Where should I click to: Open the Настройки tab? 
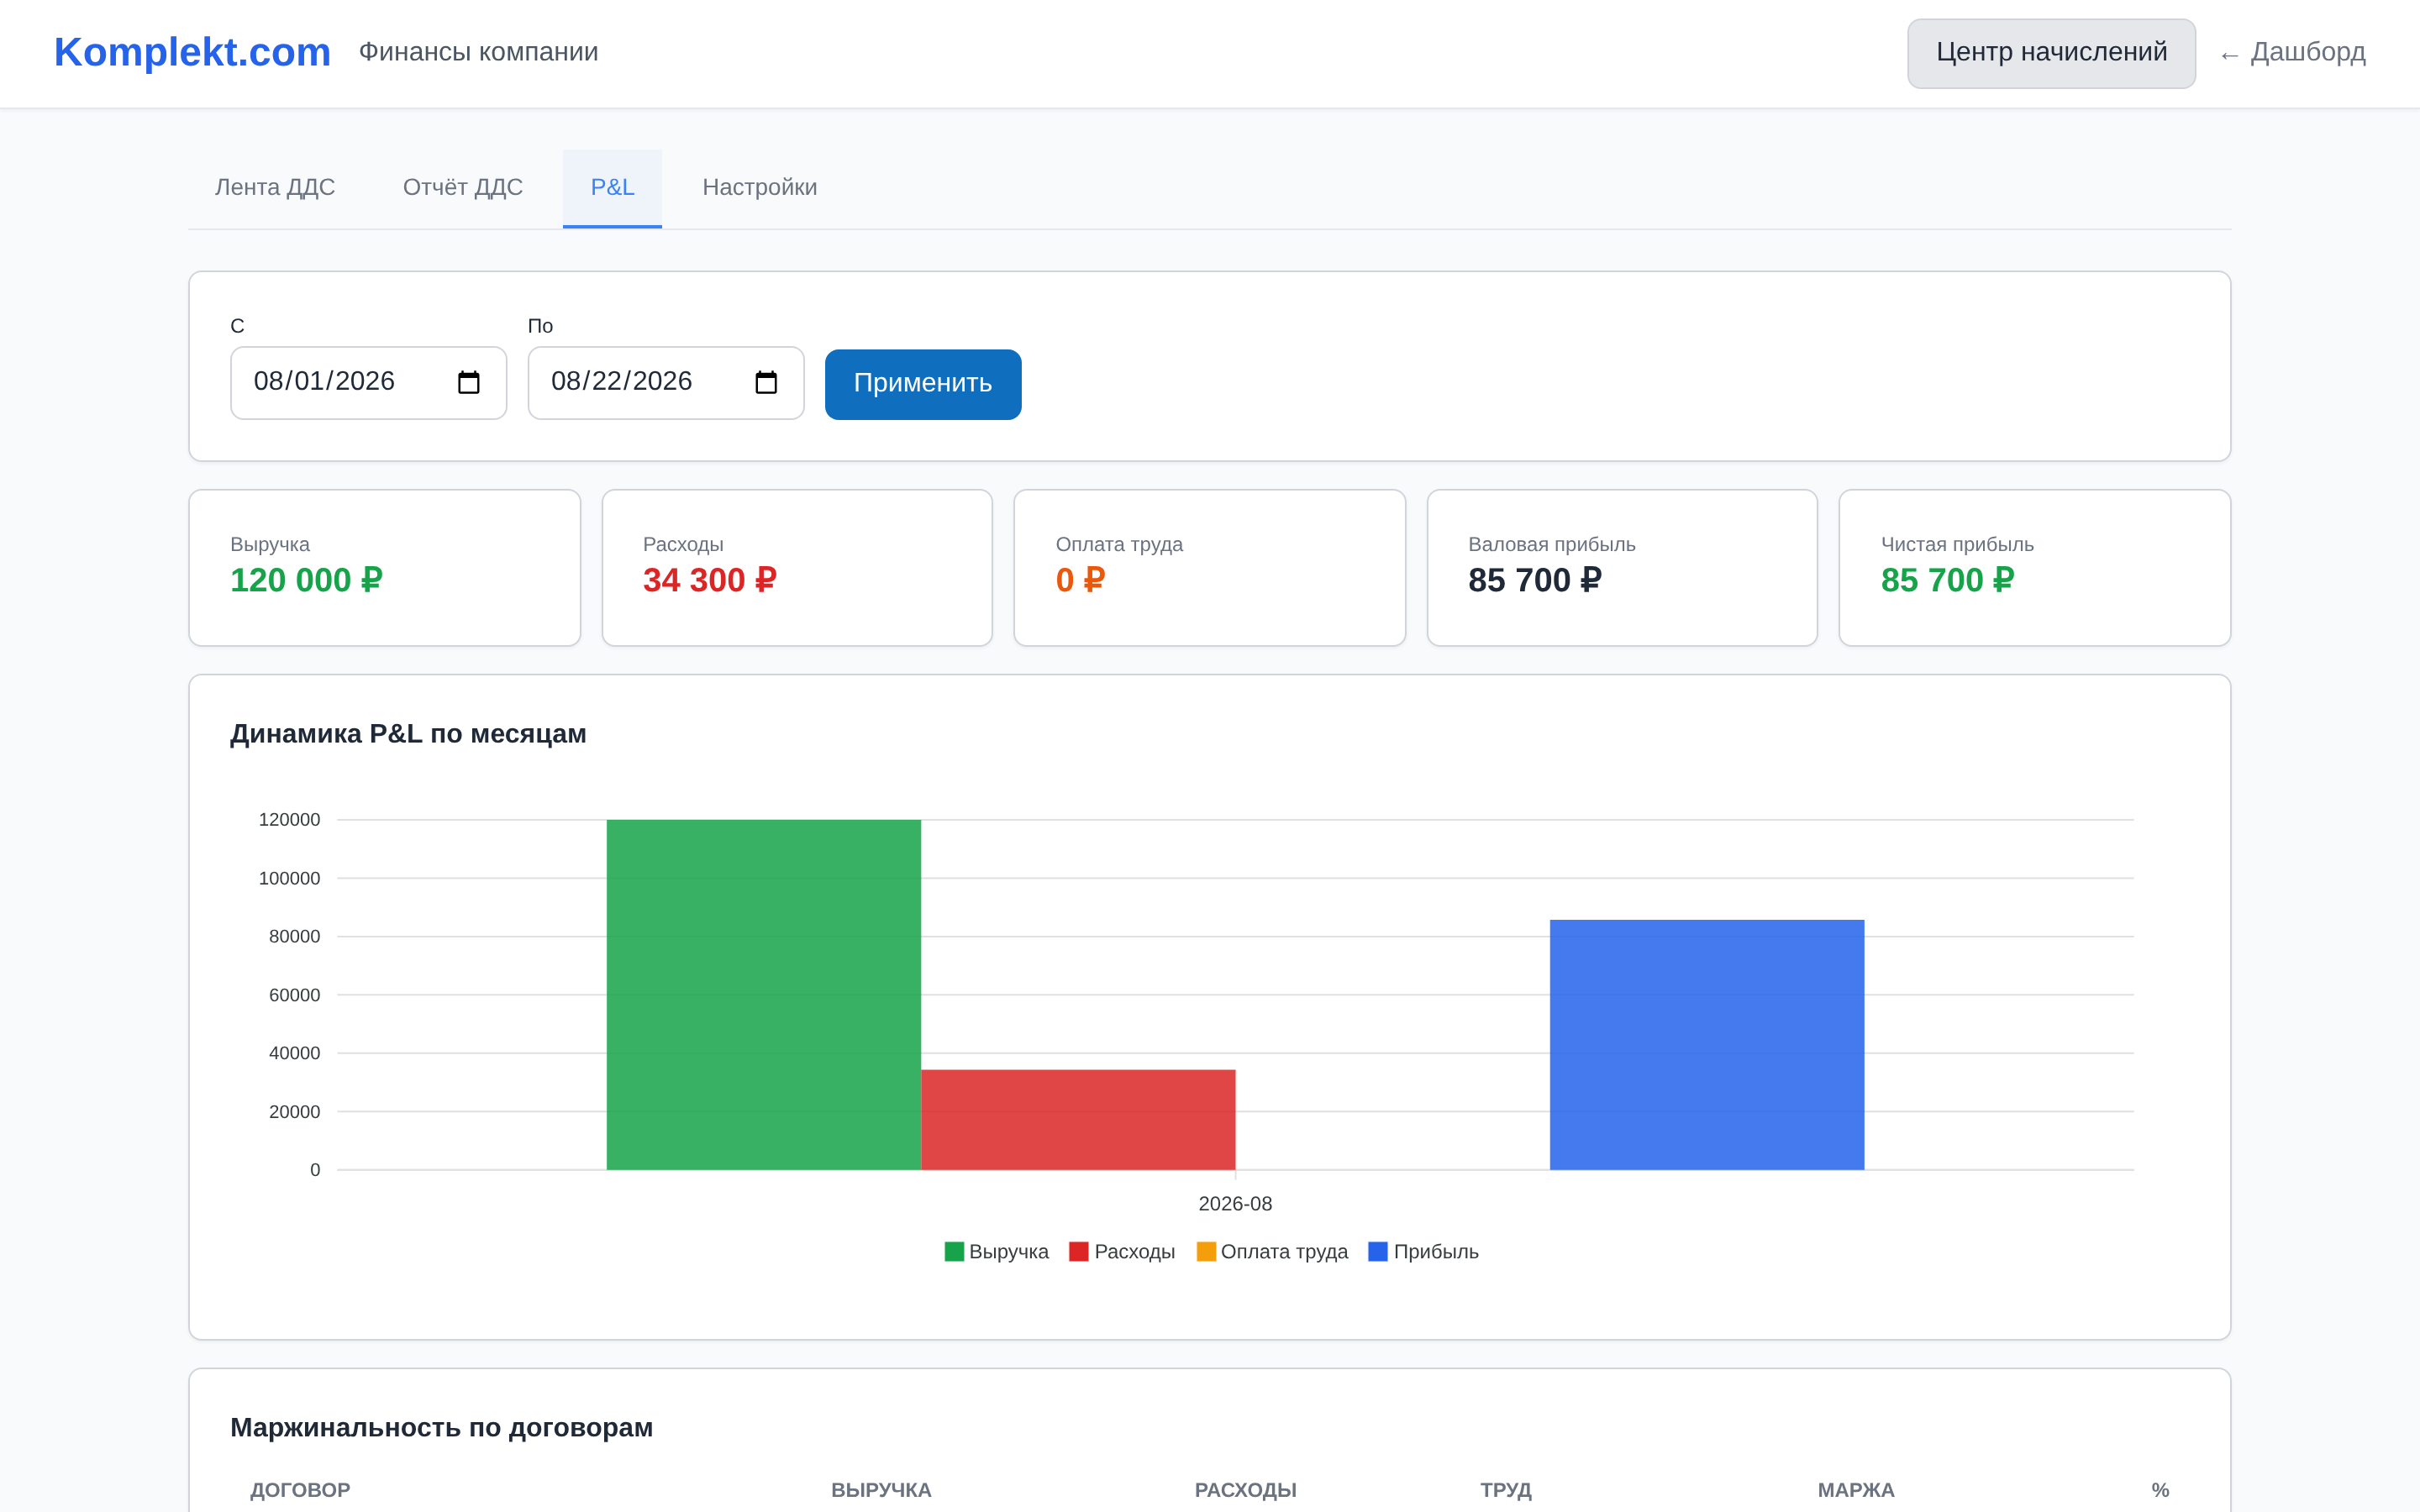(760, 188)
